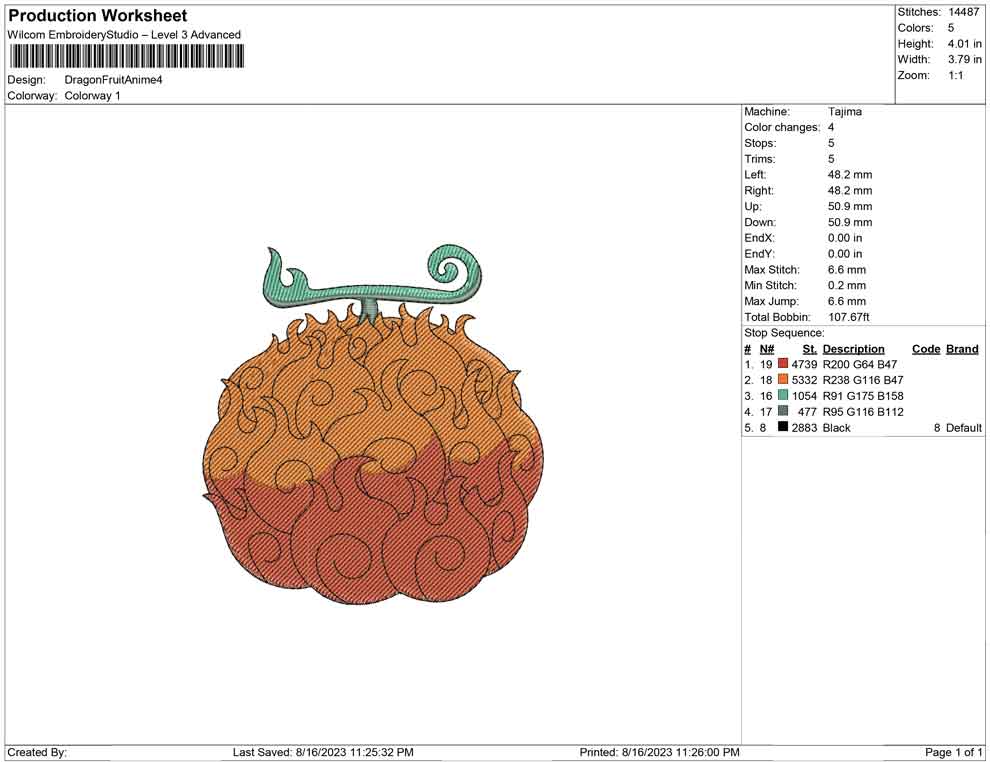Click the stitch count '4739' in row 1
This screenshot has width=990, height=762.
tap(804, 364)
